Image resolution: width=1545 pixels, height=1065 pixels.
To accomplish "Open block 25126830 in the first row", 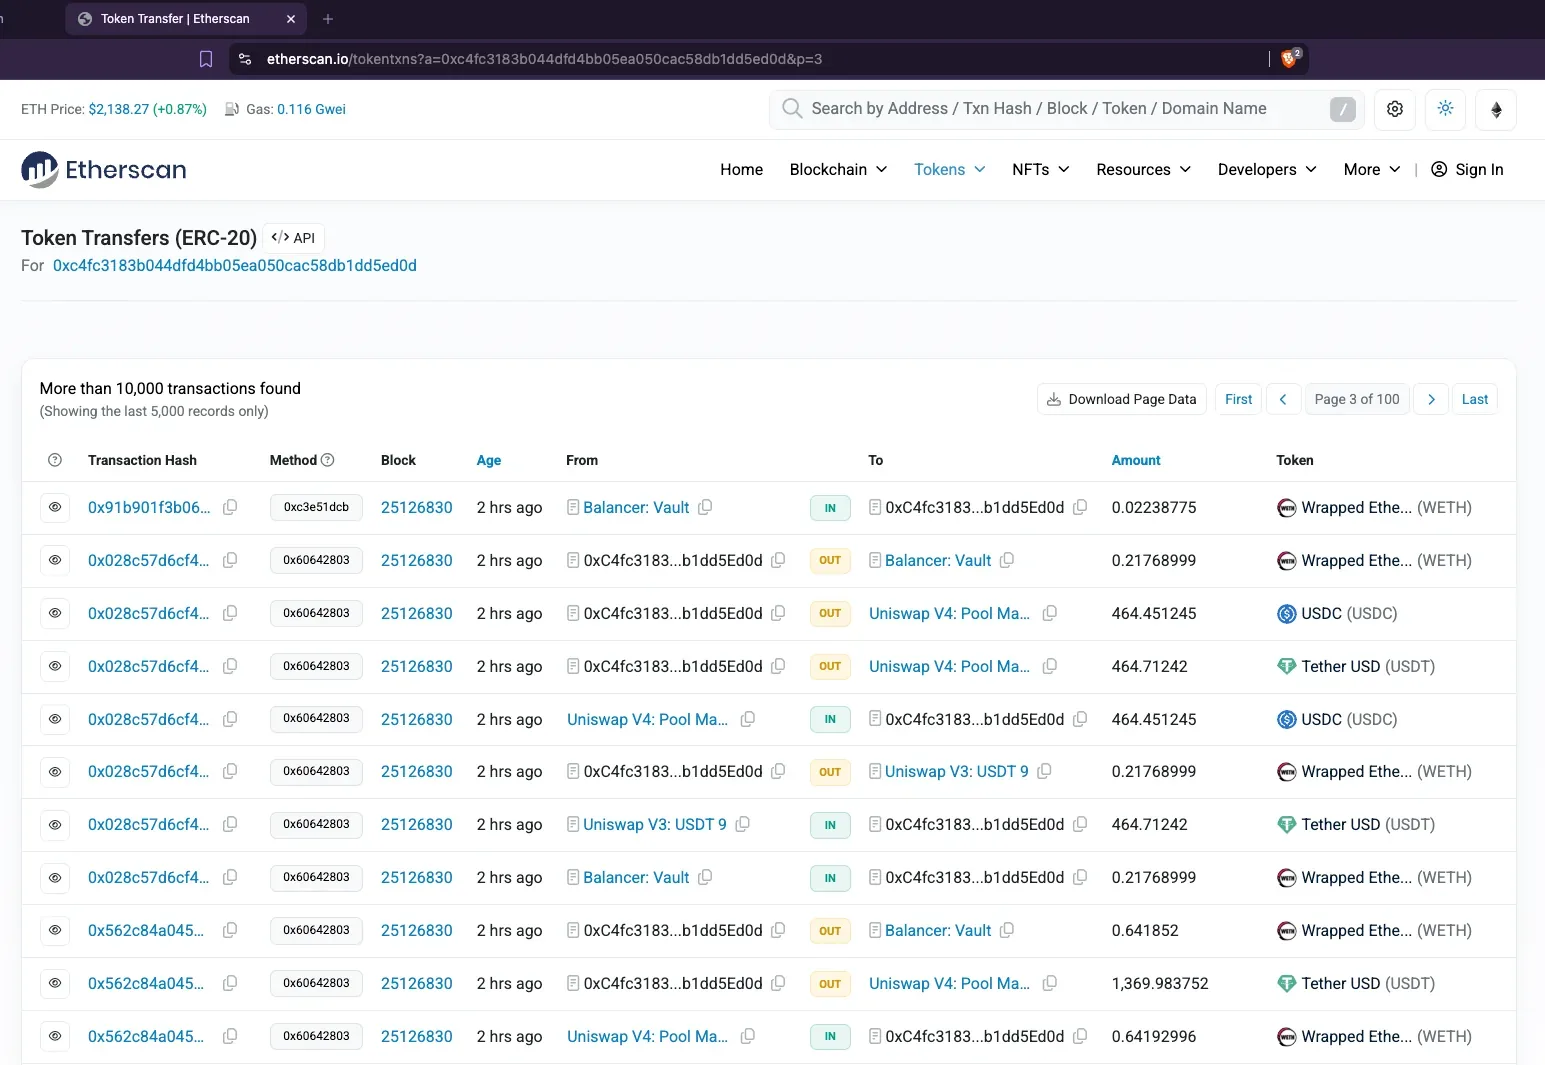I will click(x=416, y=508).
